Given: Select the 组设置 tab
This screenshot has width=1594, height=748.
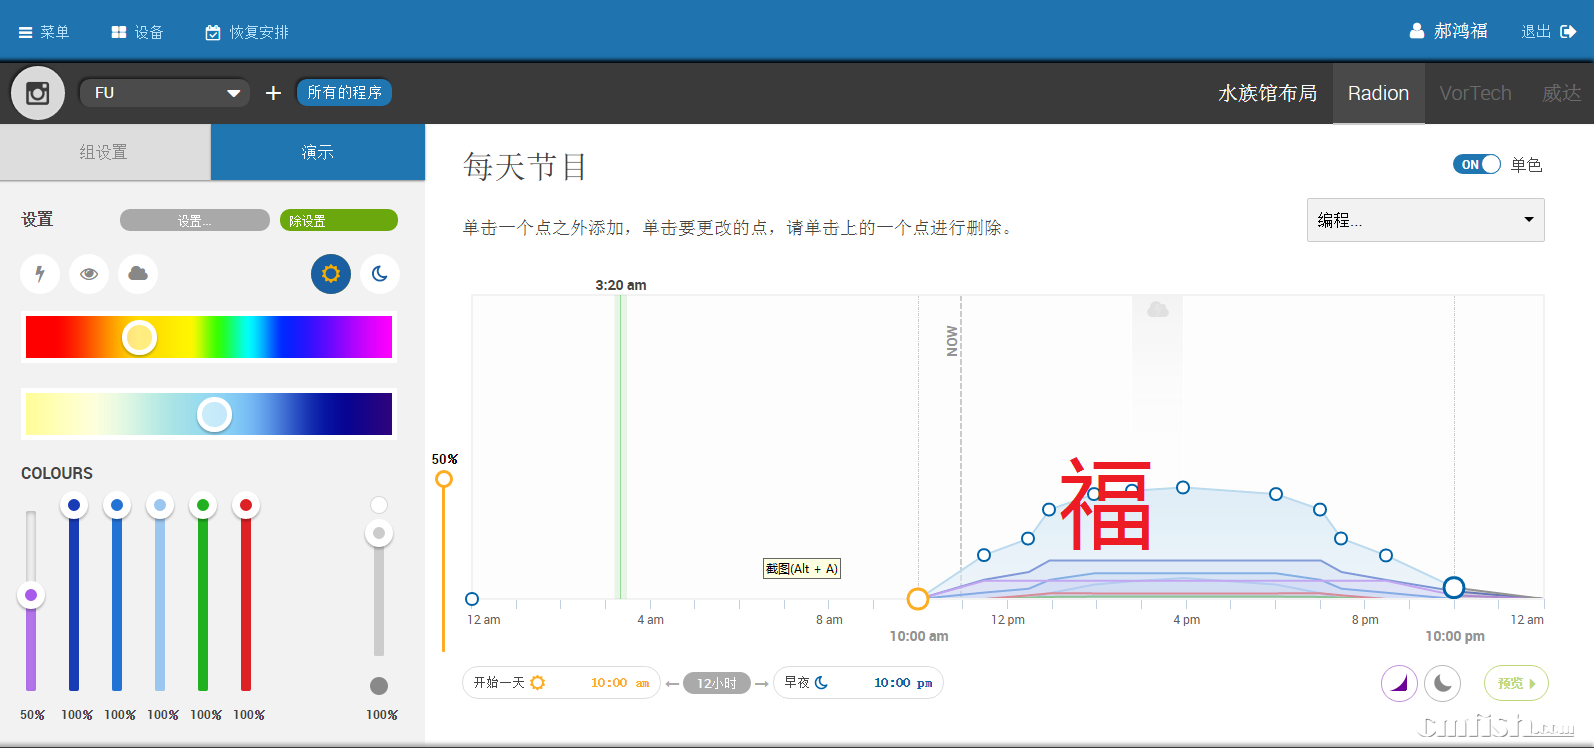Looking at the screenshot, I should 105,152.
